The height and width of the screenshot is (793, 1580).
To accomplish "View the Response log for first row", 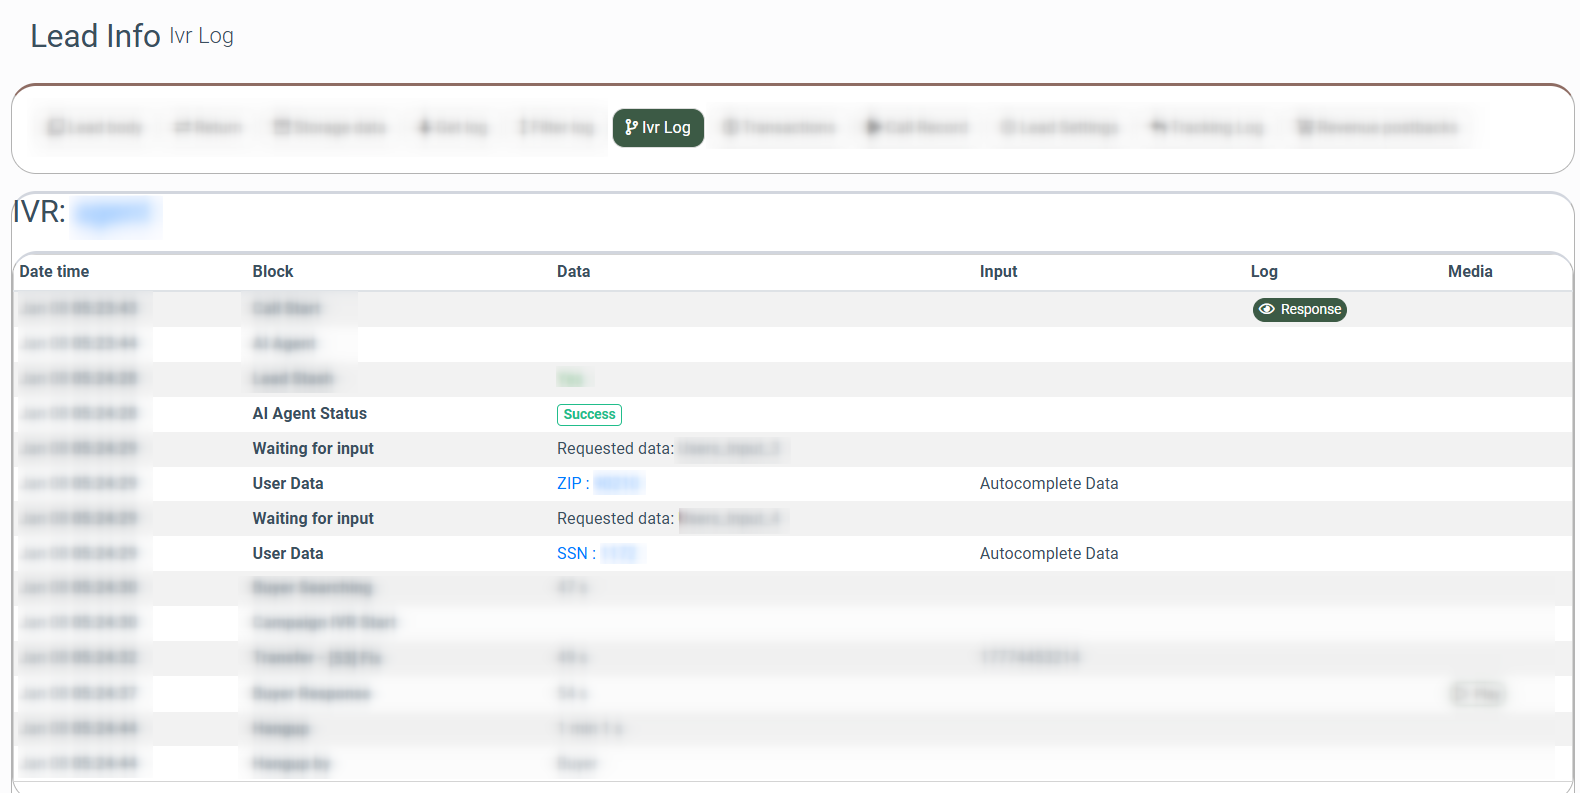I will click(1299, 310).
